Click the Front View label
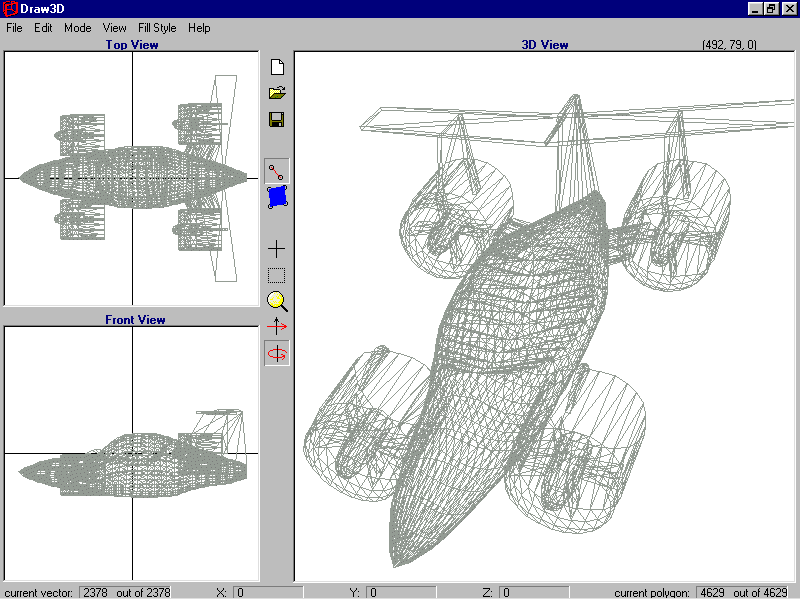The height and width of the screenshot is (600, 800). coord(135,320)
